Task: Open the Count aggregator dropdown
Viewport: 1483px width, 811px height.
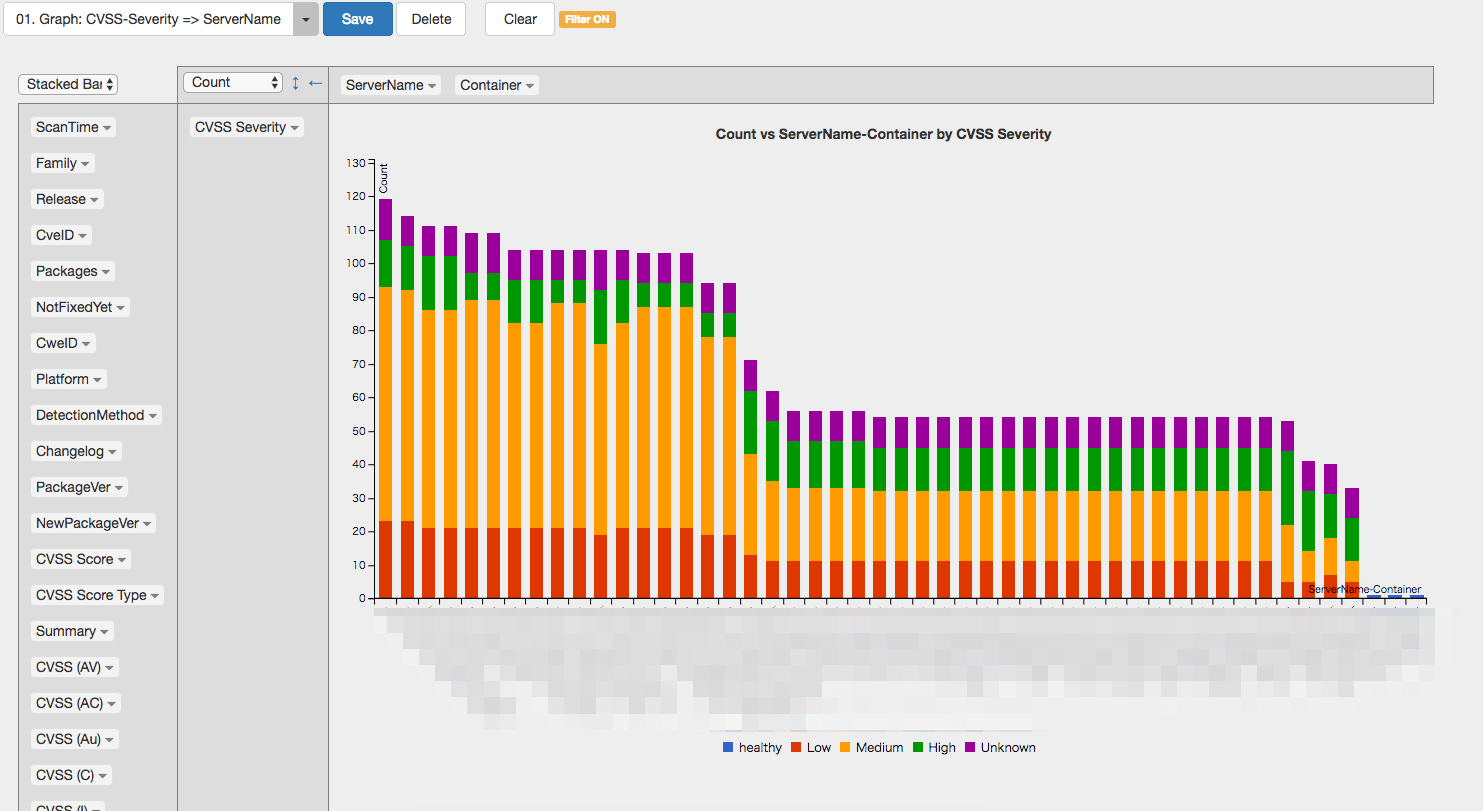Action: (x=233, y=83)
